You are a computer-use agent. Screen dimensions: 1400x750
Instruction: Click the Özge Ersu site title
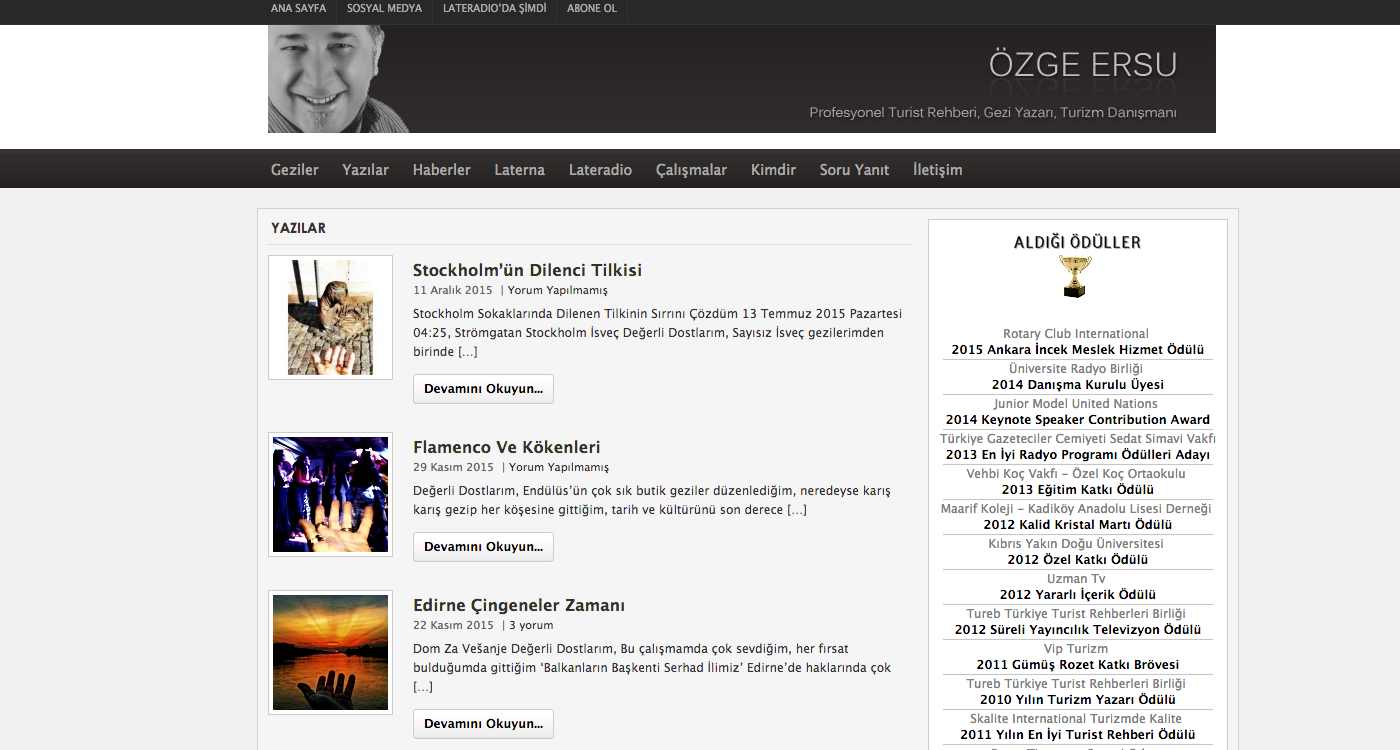point(1083,65)
